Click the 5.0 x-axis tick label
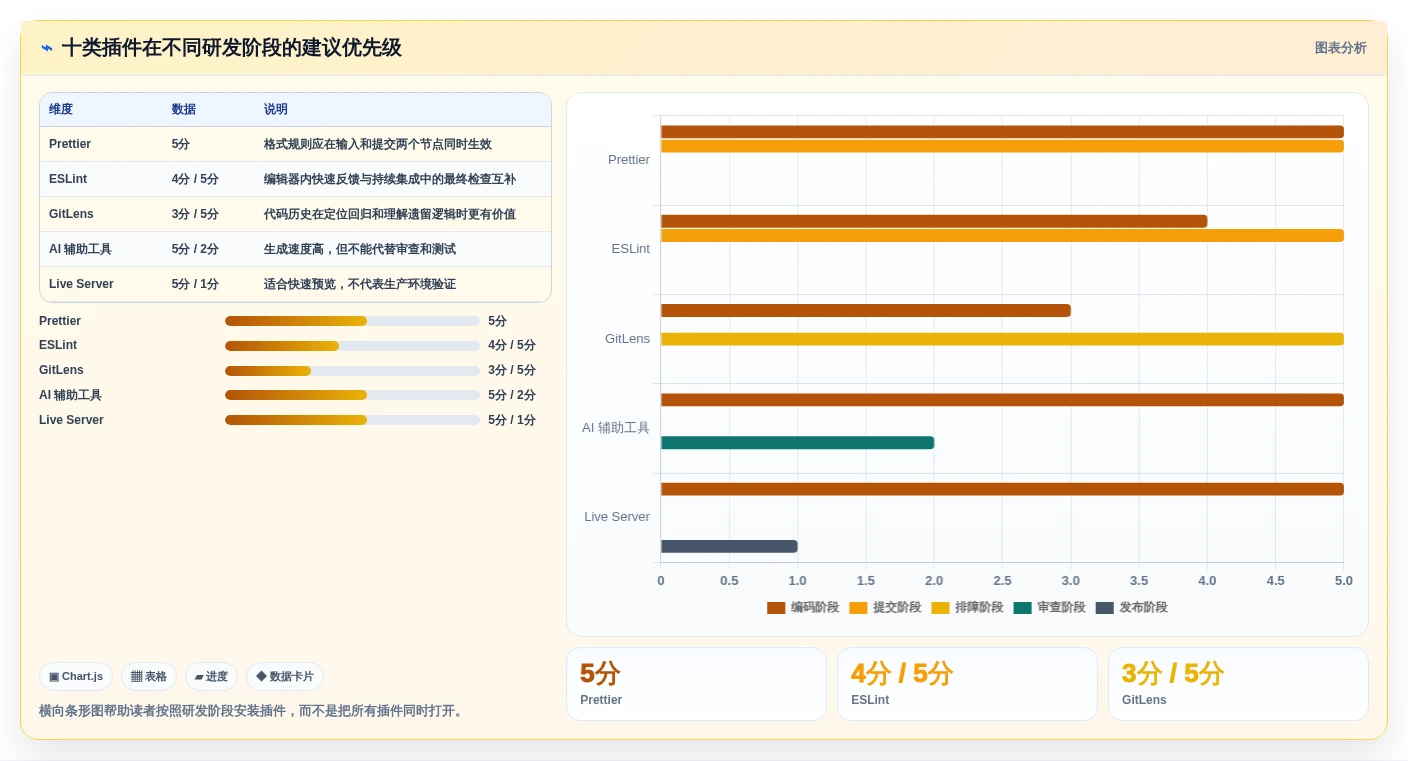The width and height of the screenshot is (1408, 761). click(1344, 581)
